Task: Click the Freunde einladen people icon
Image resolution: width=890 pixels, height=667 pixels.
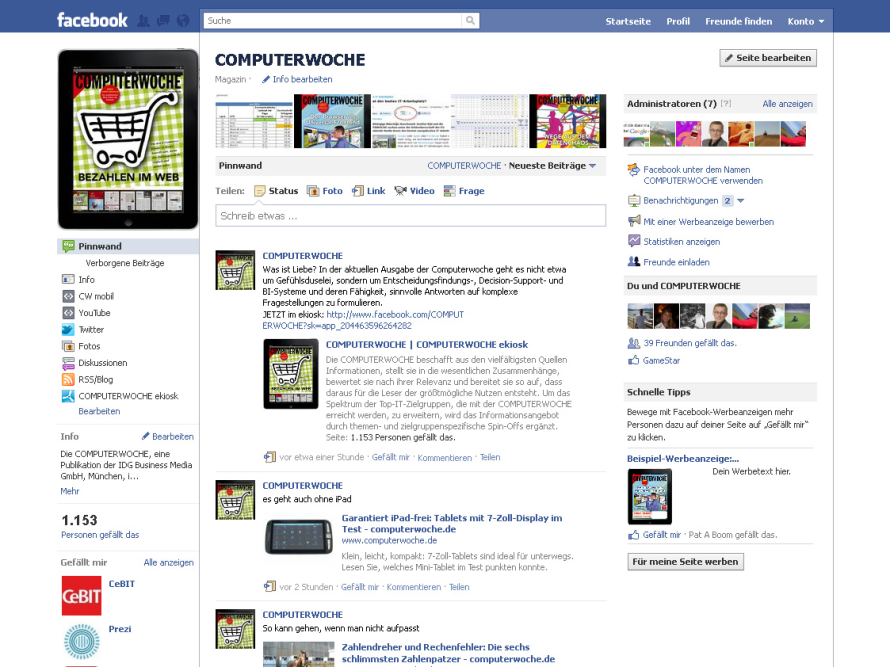Action: coord(634,262)
